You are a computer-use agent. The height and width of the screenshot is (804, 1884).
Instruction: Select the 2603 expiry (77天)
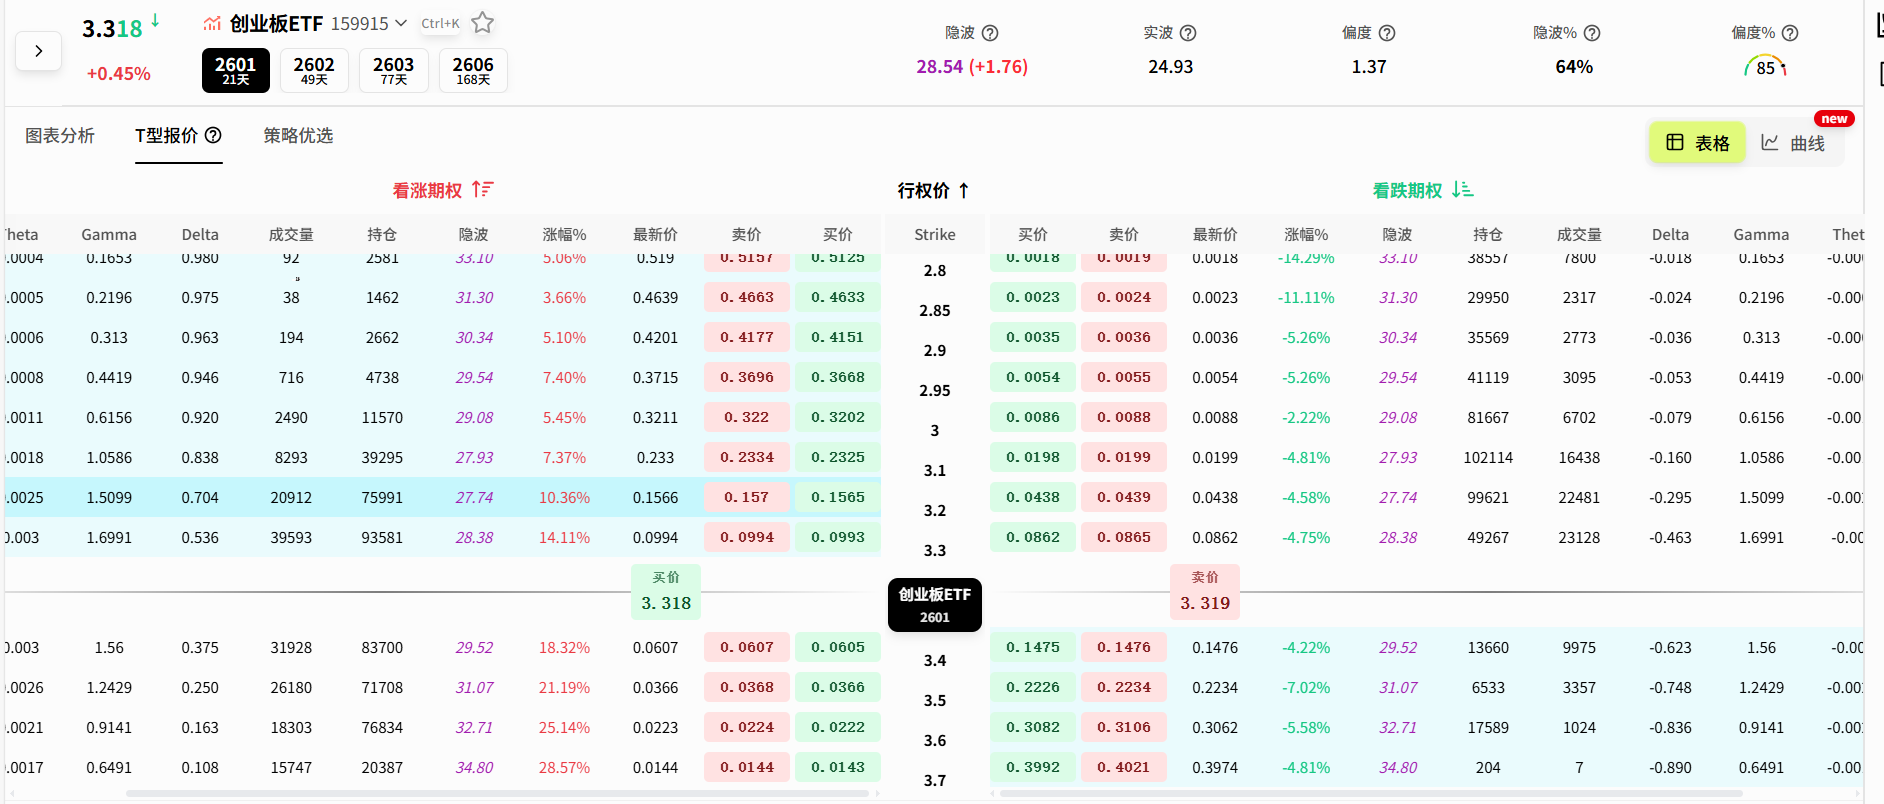pyautogui.click(x=394, y=70)
